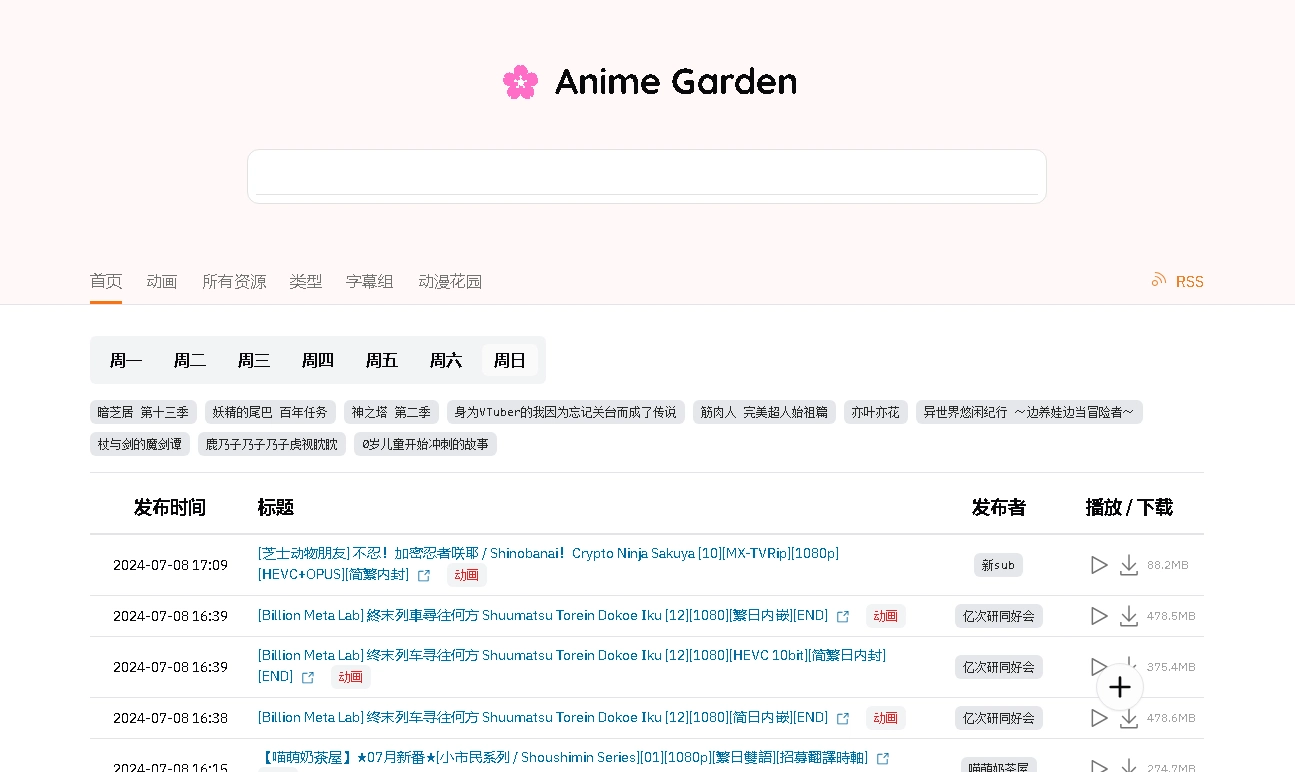Go to the 首页 navigation tab

point(106,281)
